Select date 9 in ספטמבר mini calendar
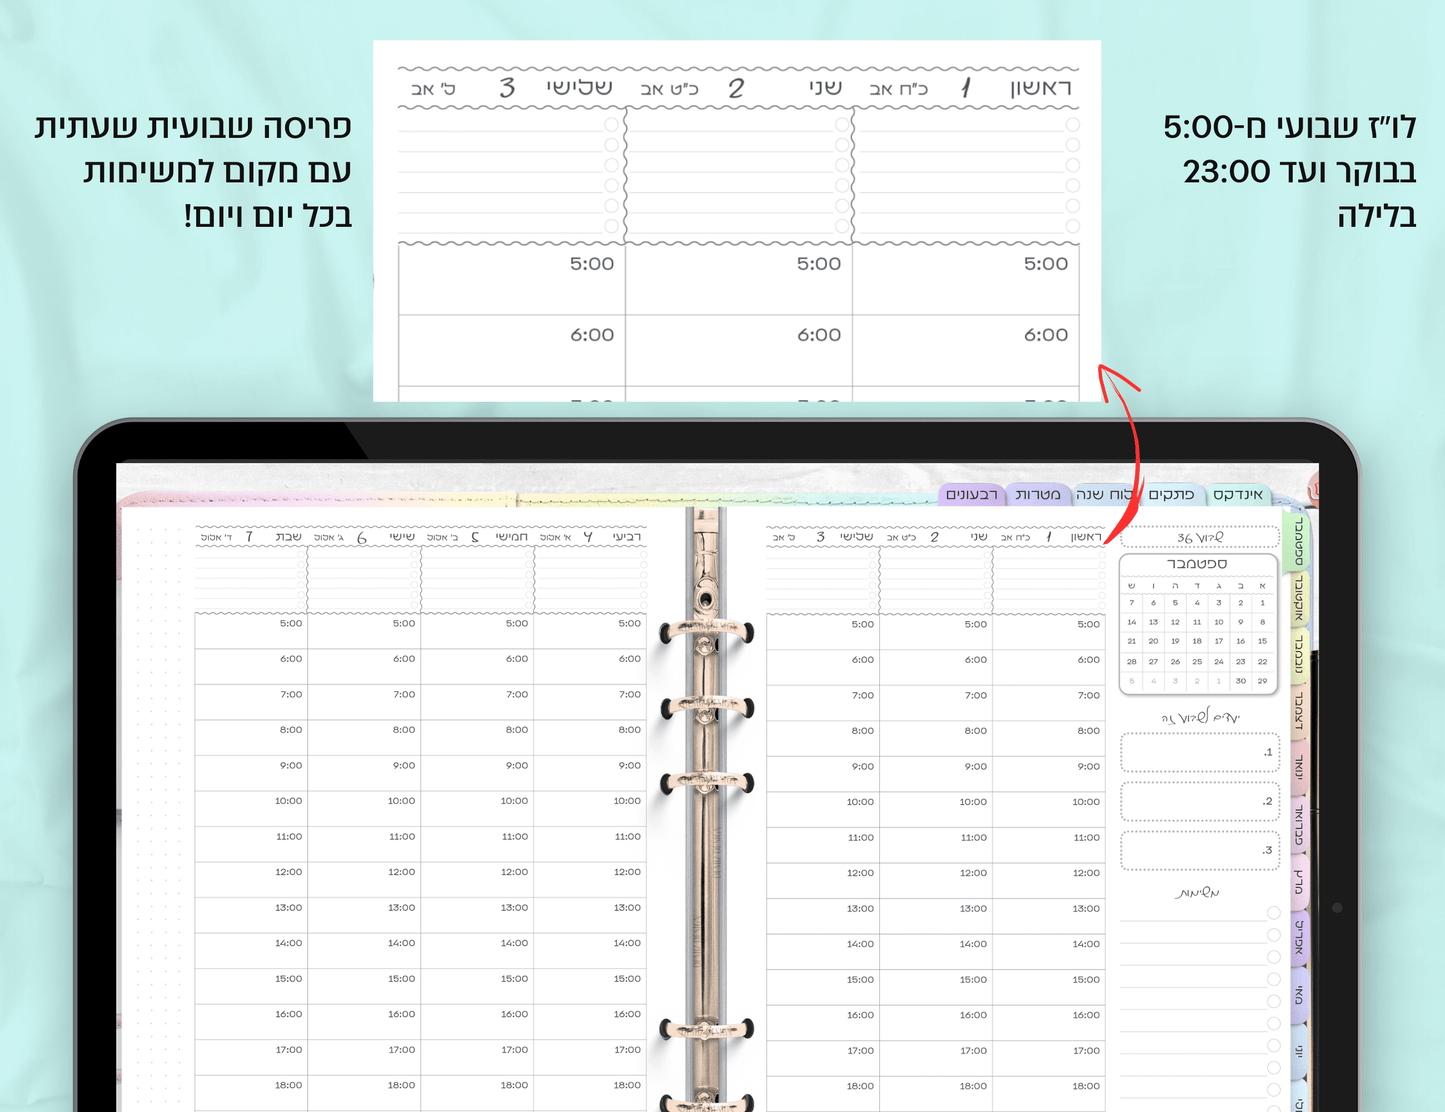Screen dimensions: 1445x1112 [x=1240, y=622]
